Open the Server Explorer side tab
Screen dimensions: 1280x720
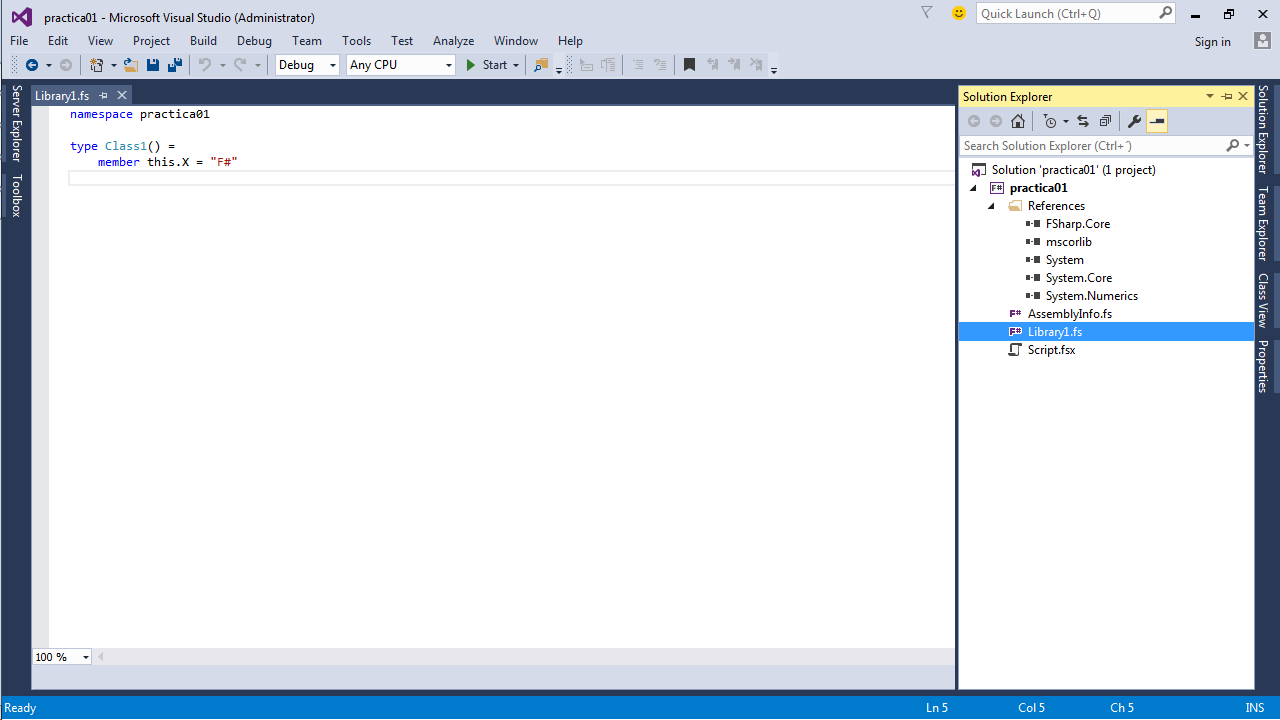click(16, 123)
